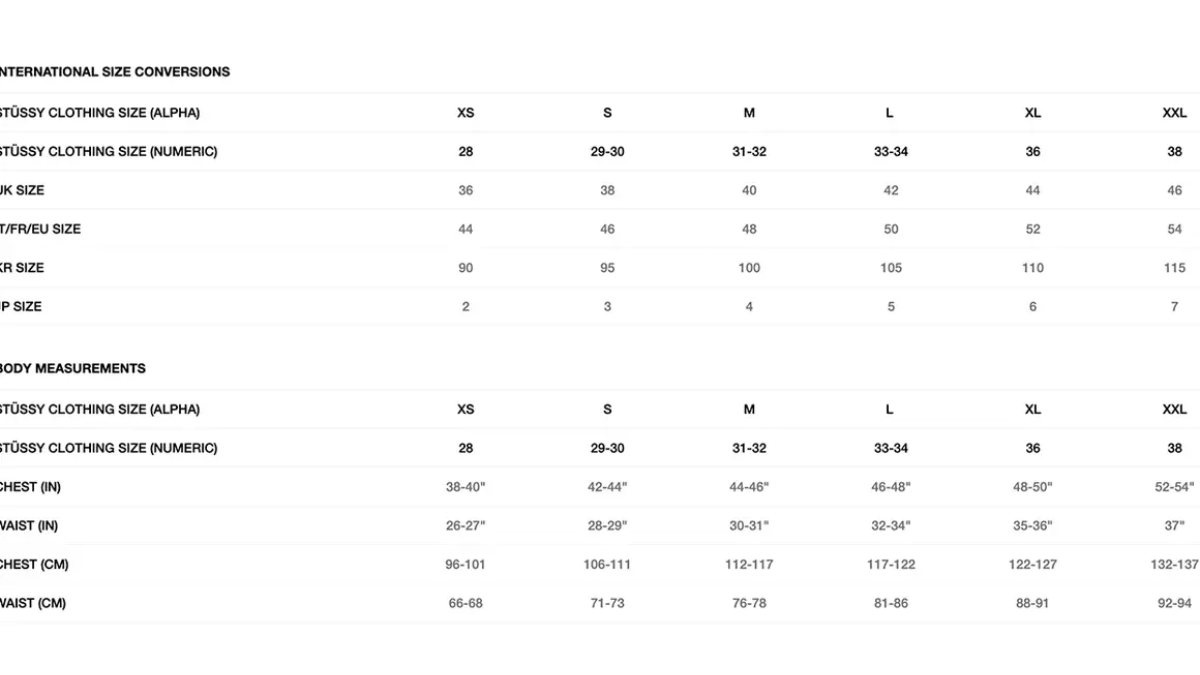This screenshot has height=675, width=1200.
Task: Select KR size value 105
Action: tap(891, 268)
